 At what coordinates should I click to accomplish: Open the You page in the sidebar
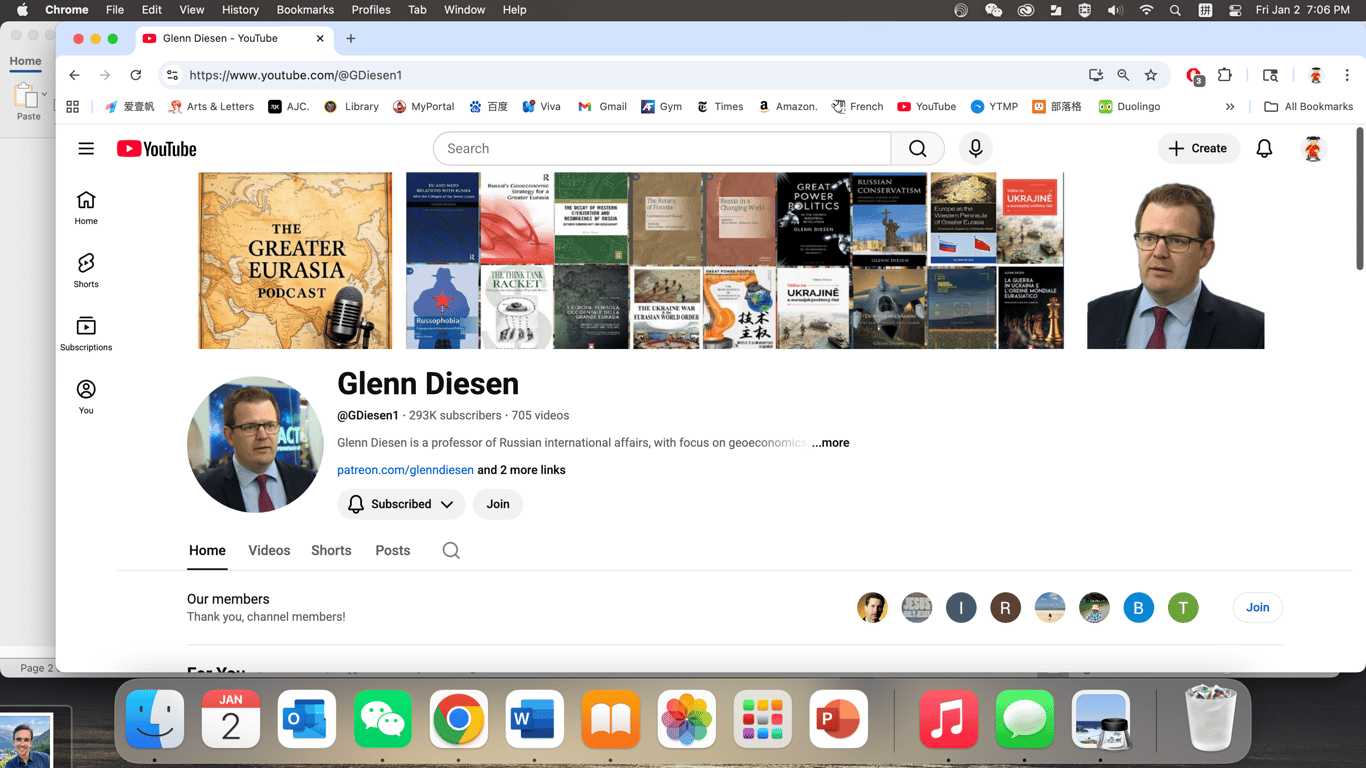click(x=86, y=397)
